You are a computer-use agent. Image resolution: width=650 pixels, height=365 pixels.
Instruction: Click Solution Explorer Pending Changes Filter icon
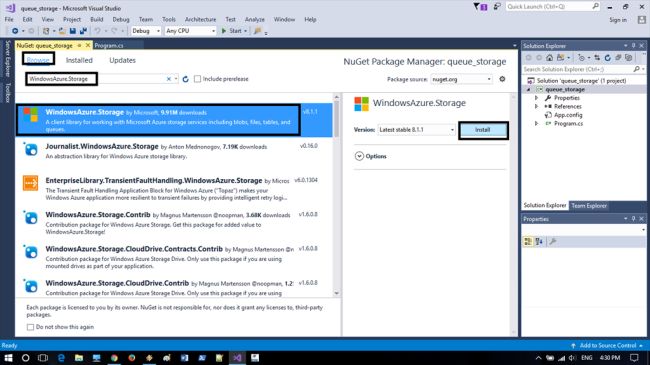tap(582, 58)
